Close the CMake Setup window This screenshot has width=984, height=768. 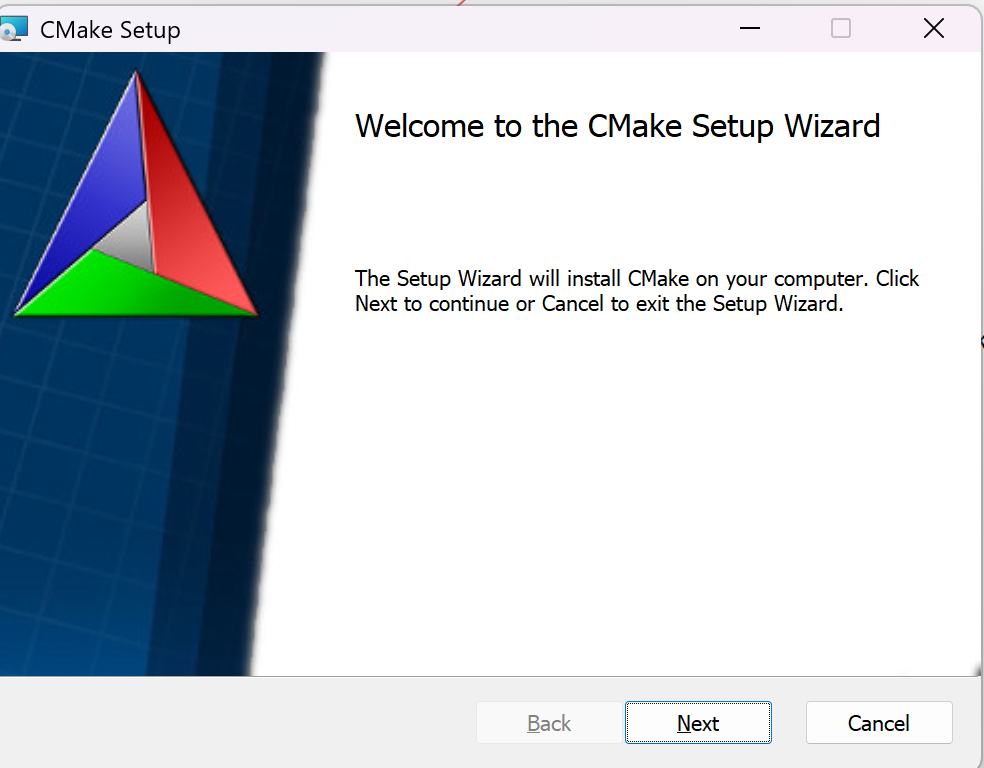click(934, 28)
